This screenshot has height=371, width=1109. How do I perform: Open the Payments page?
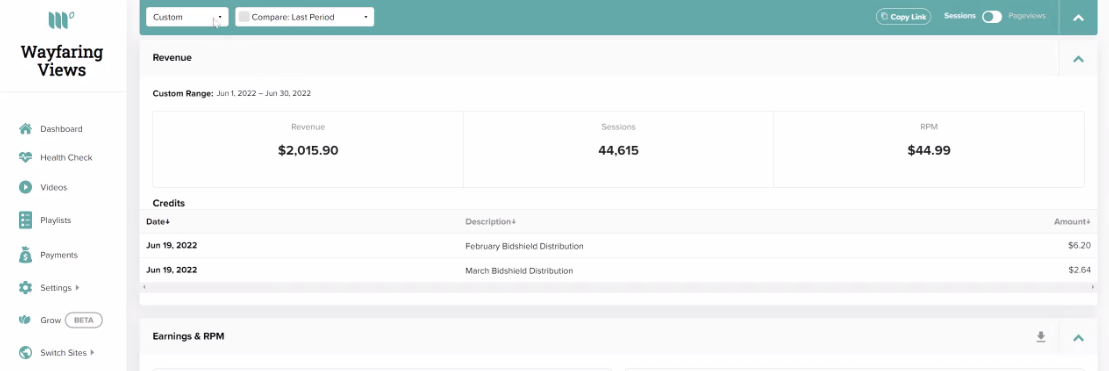pyautogui.click(x=59, y=254)
